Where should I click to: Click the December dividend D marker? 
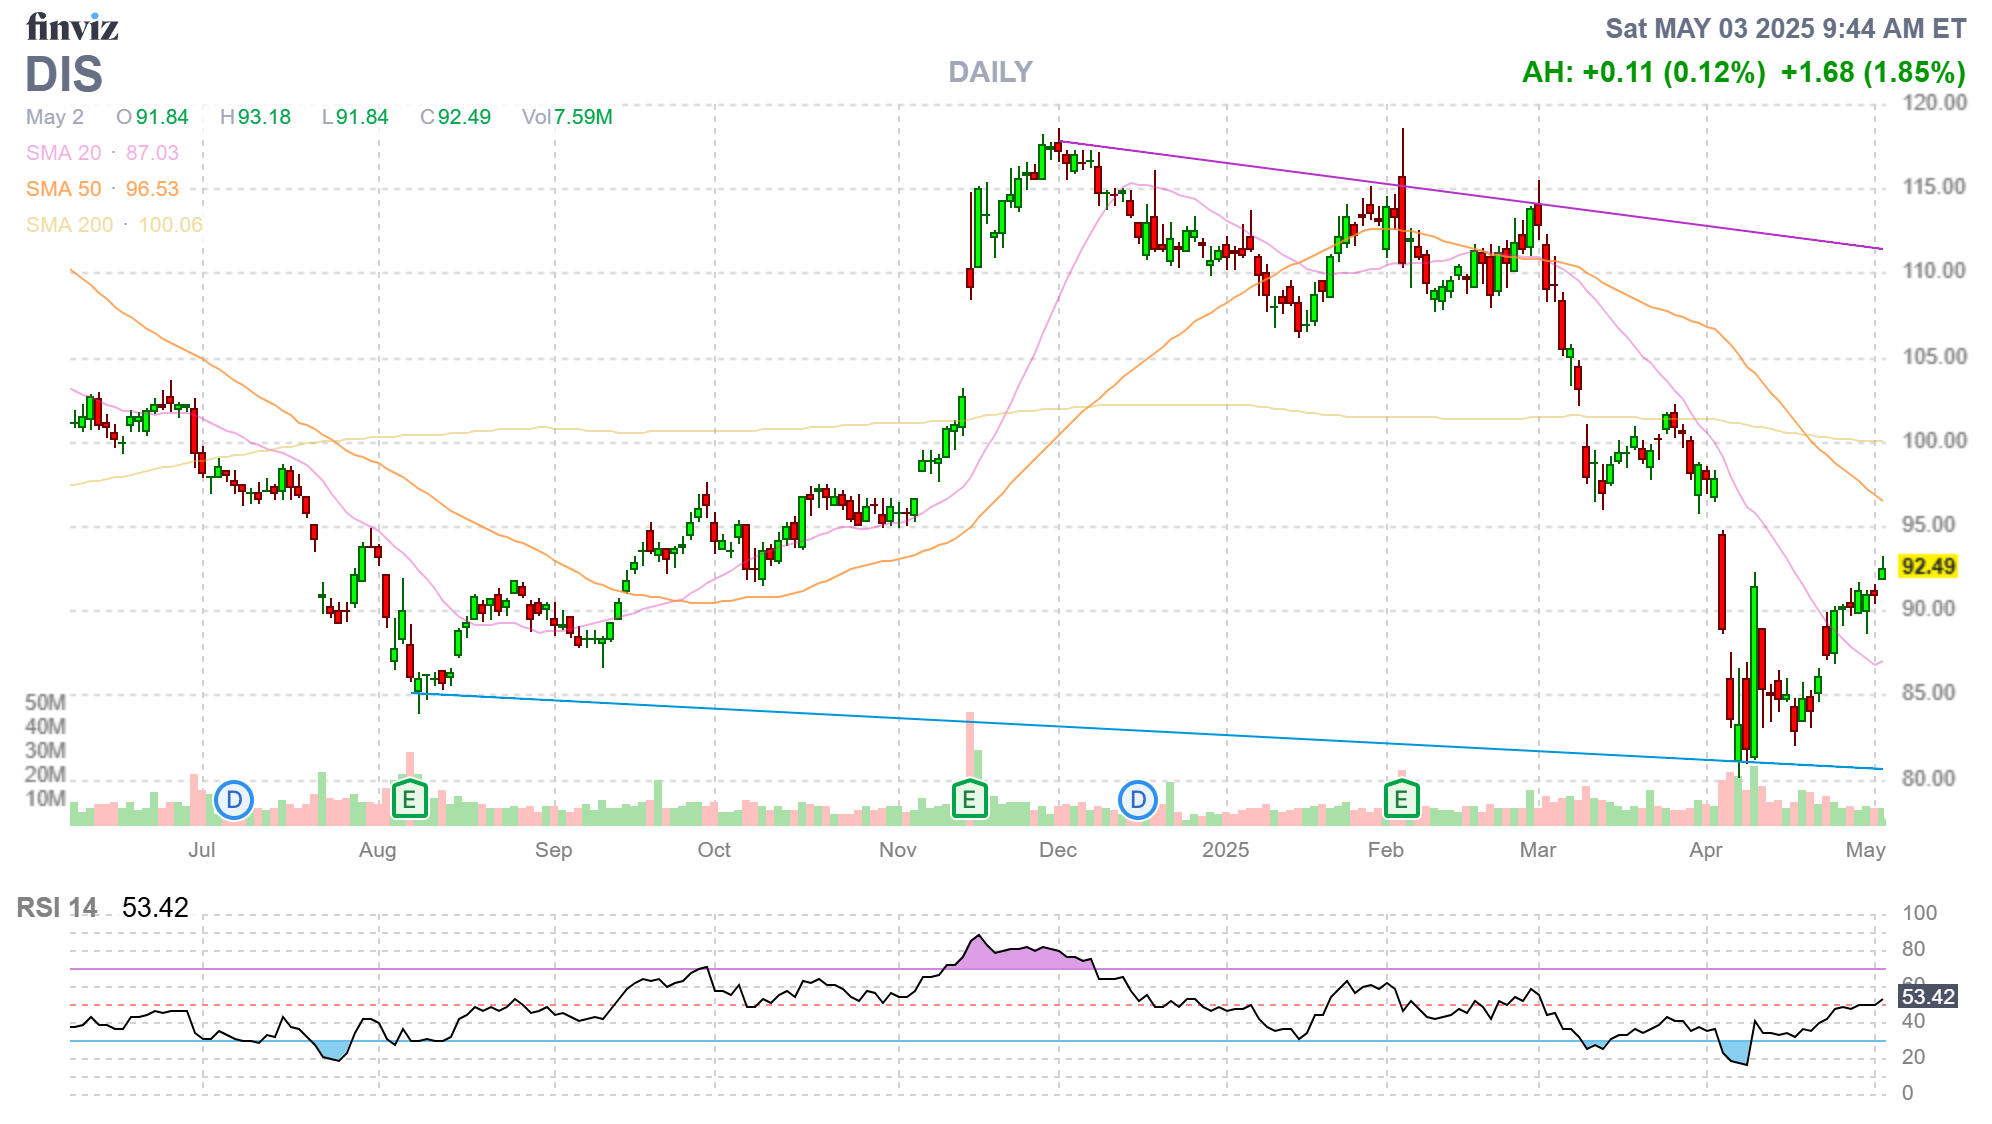[x=1138, y=800]
